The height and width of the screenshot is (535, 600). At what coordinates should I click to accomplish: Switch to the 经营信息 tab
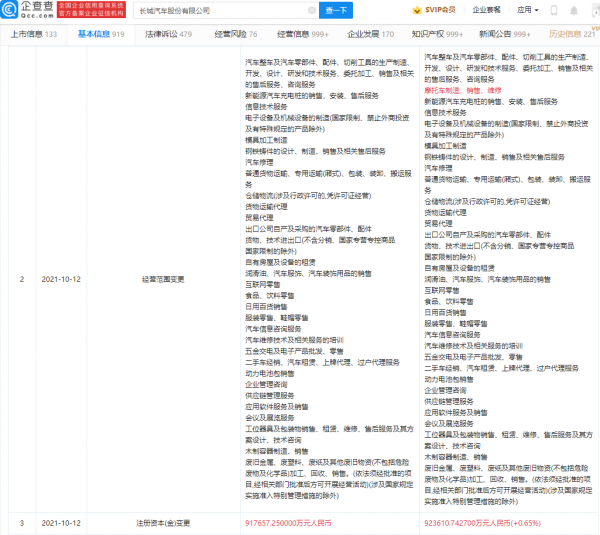[303, 34]
